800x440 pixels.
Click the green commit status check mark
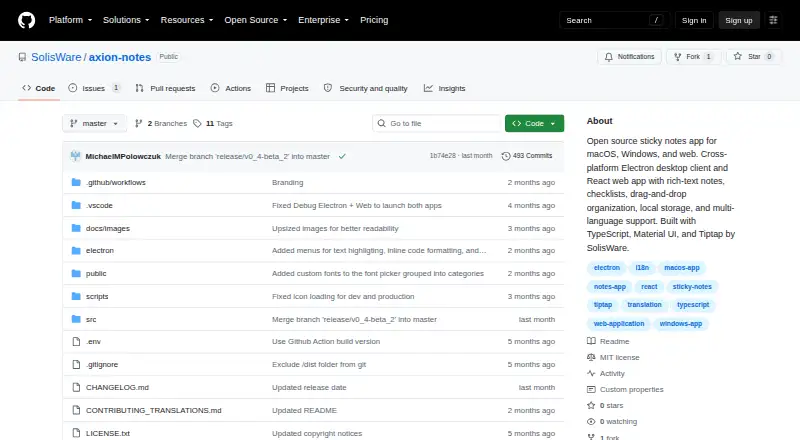[x=342, y=156]
